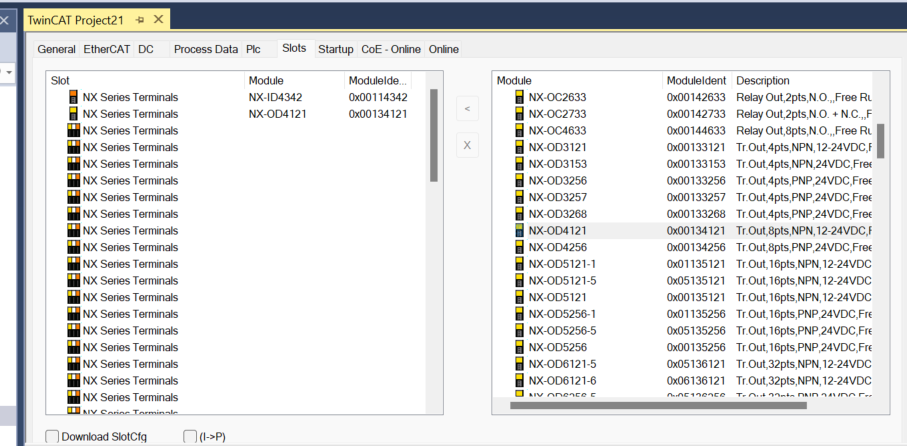
Task: Click the NX-OD5121-1 module icon
Action: 519,264
